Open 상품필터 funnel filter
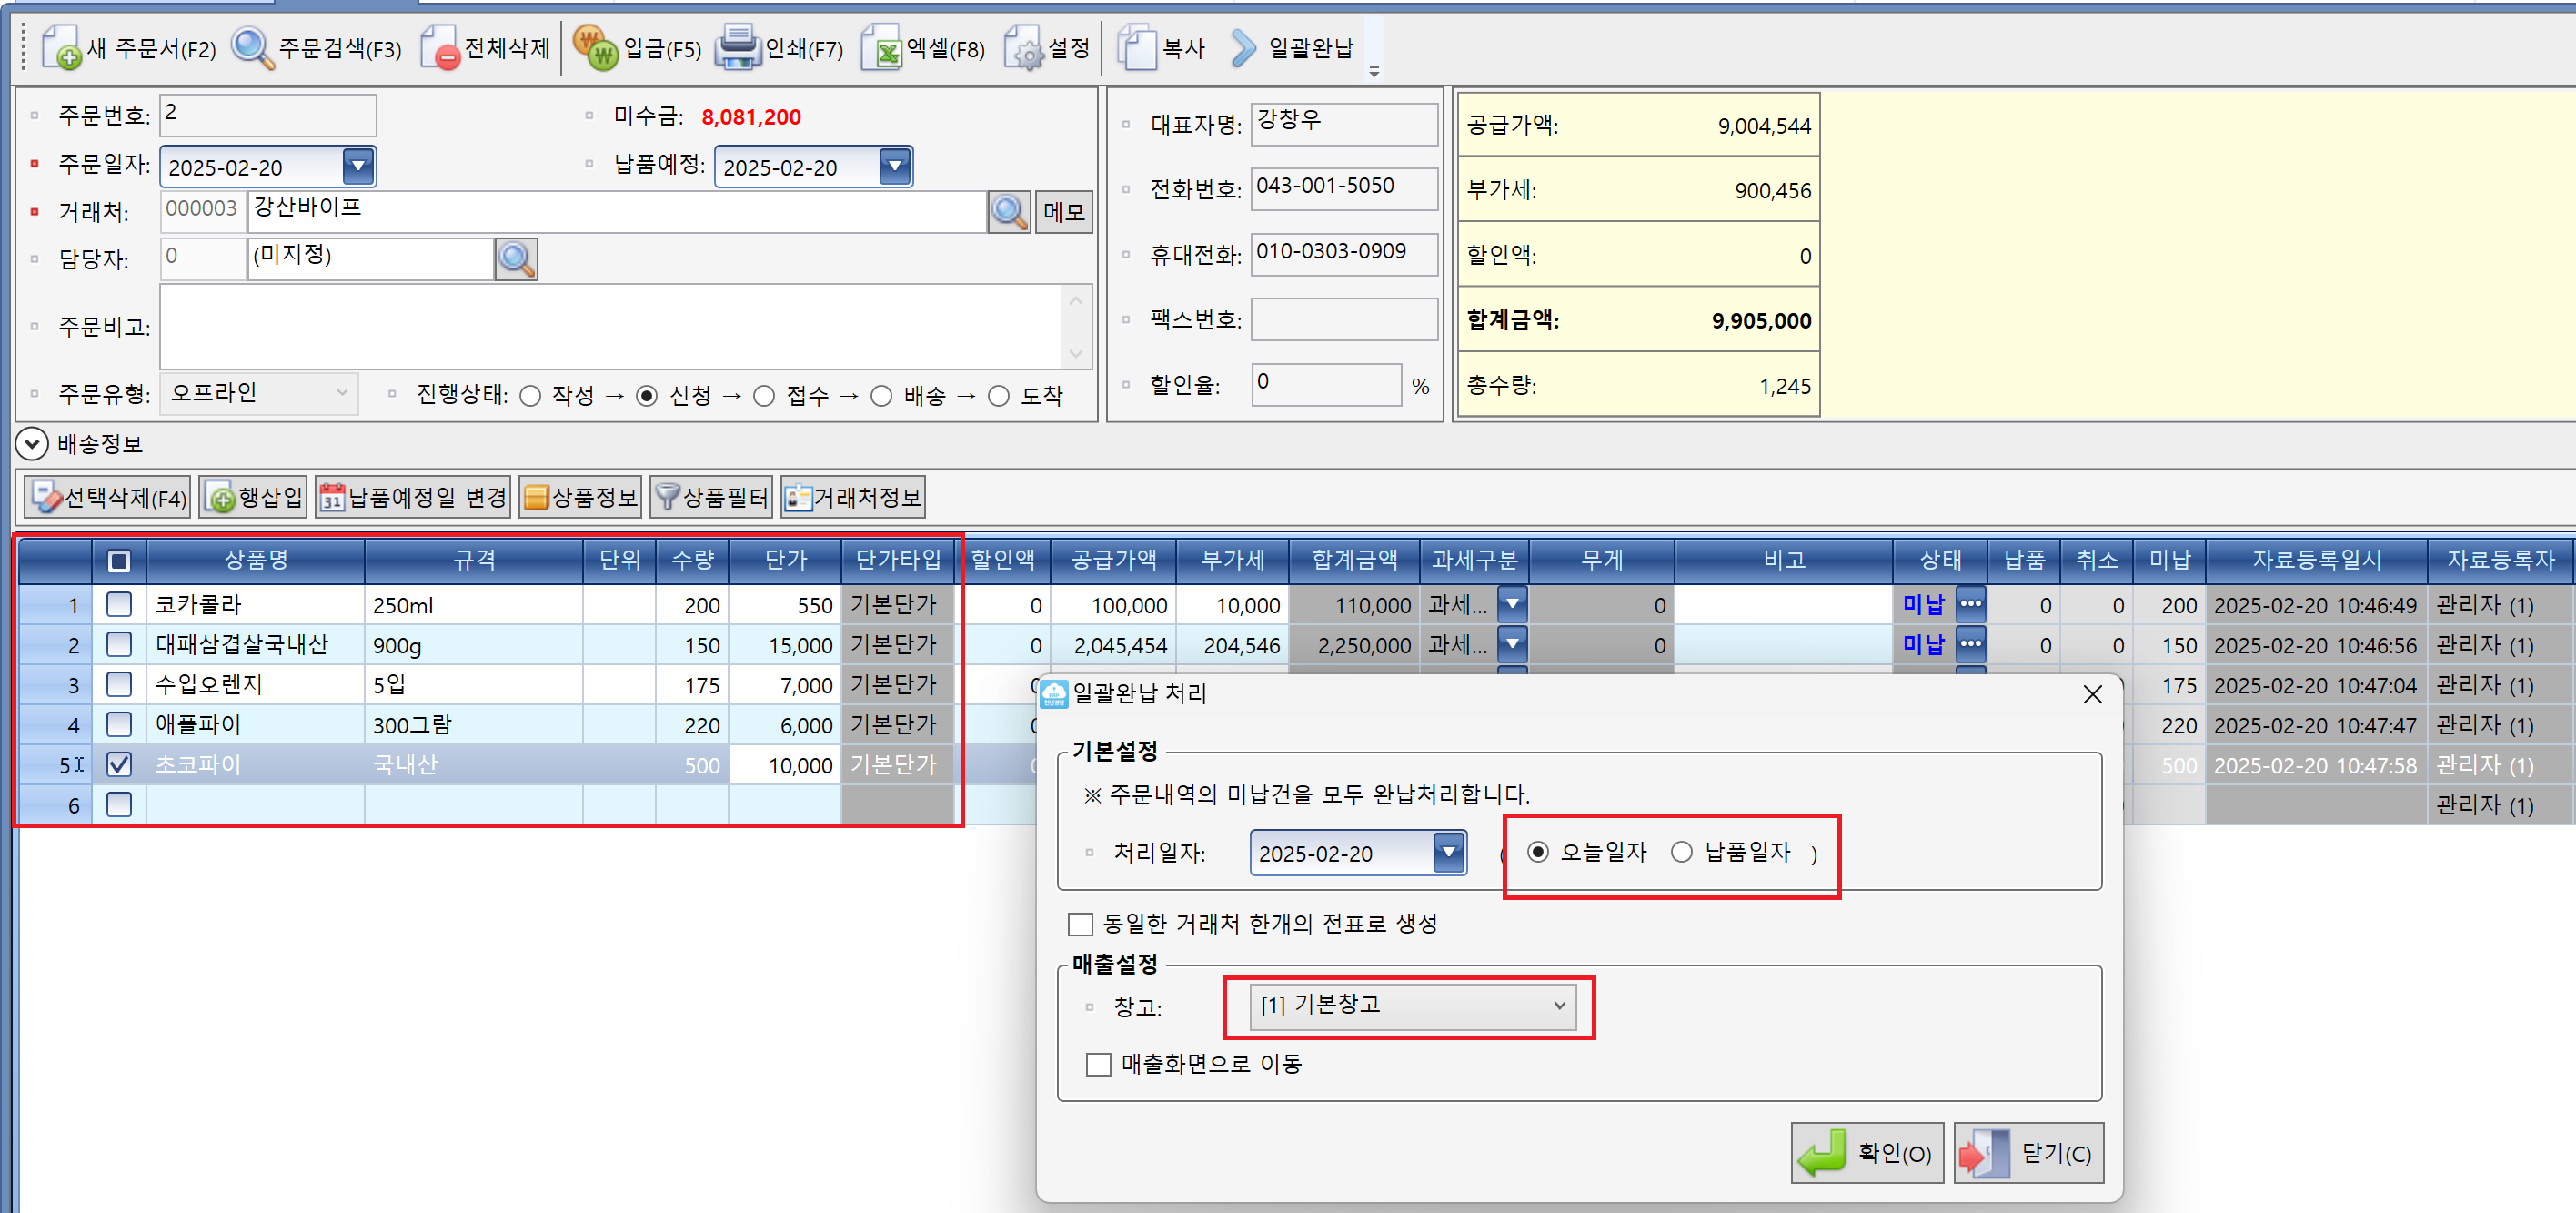This screenshot has height=1213, width=2576. [711, 497]
